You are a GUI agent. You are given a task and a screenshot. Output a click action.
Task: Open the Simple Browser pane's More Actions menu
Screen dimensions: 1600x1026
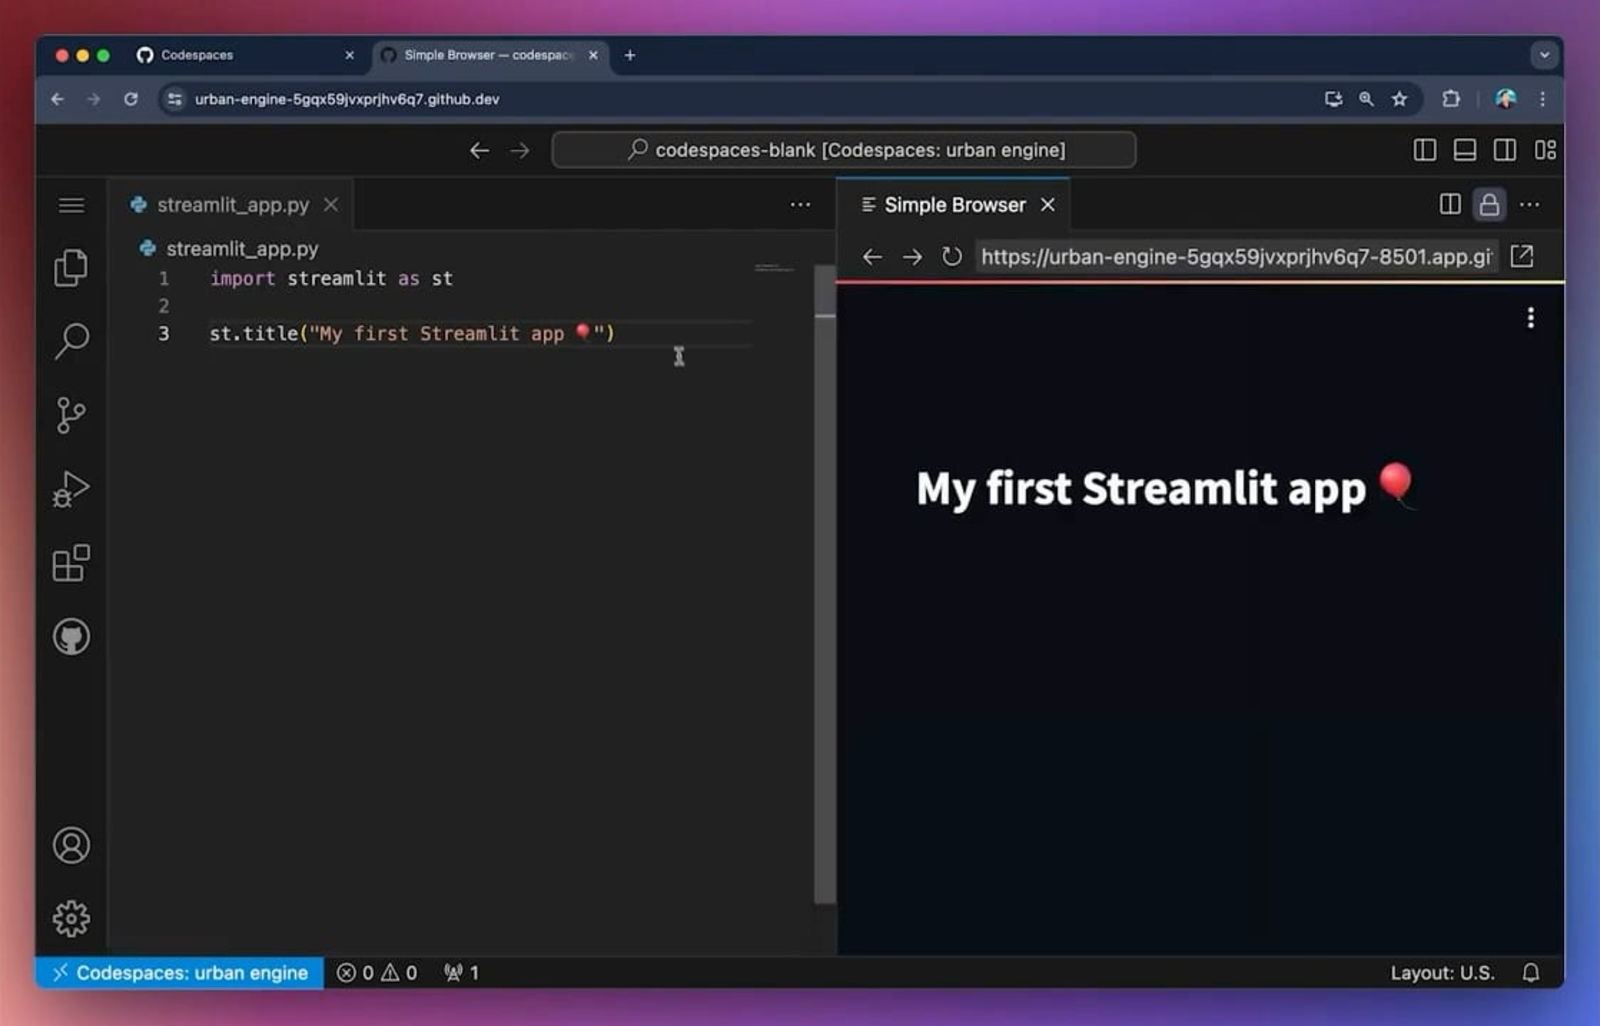1530,204
